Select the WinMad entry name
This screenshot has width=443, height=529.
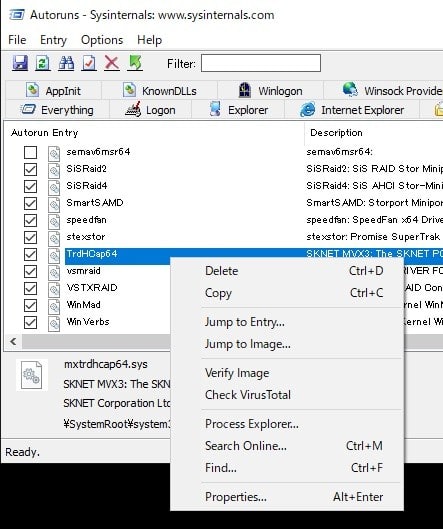tap(83, 305)
